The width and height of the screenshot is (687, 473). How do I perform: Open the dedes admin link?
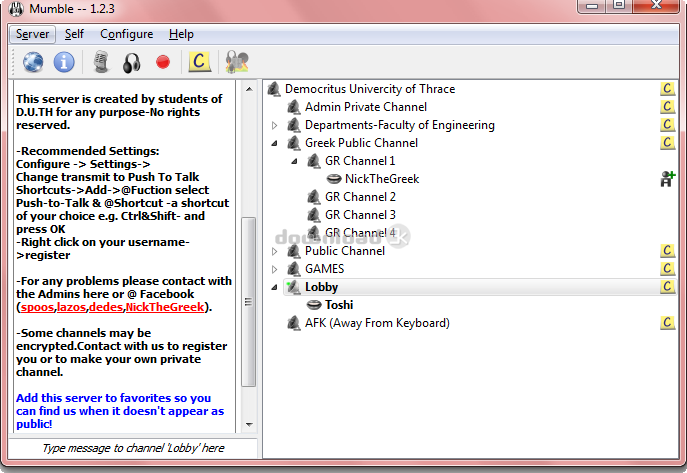106,307
